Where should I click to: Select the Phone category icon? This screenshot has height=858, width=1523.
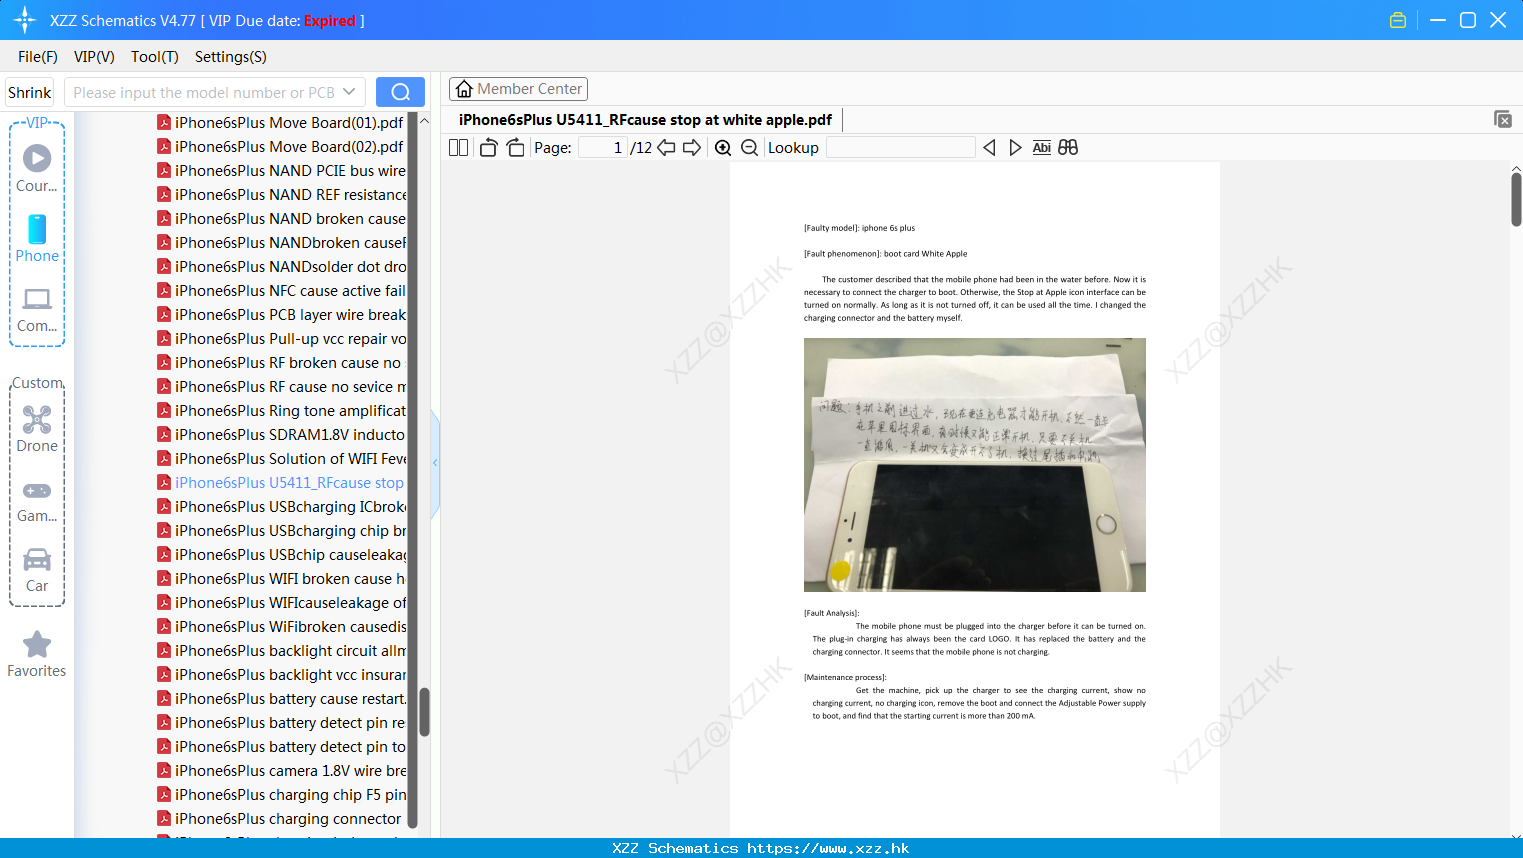point(37,229)
